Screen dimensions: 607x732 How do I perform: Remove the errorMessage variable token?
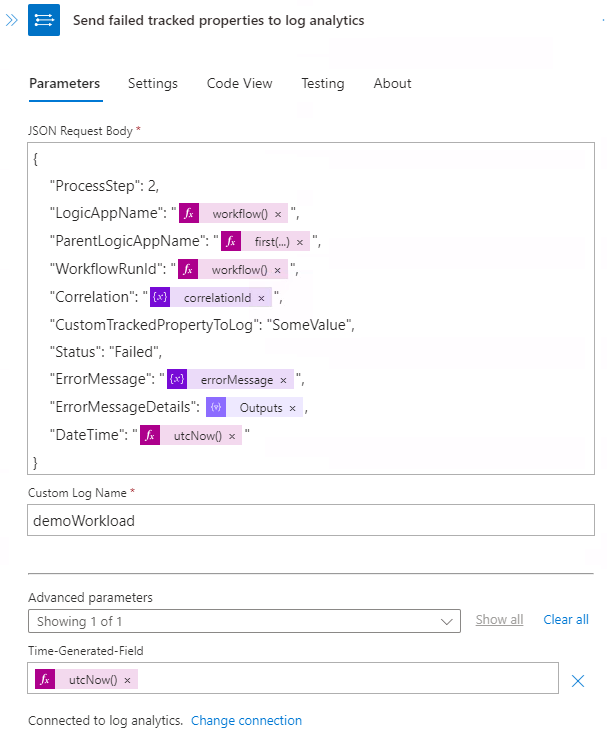click(284, 380)
